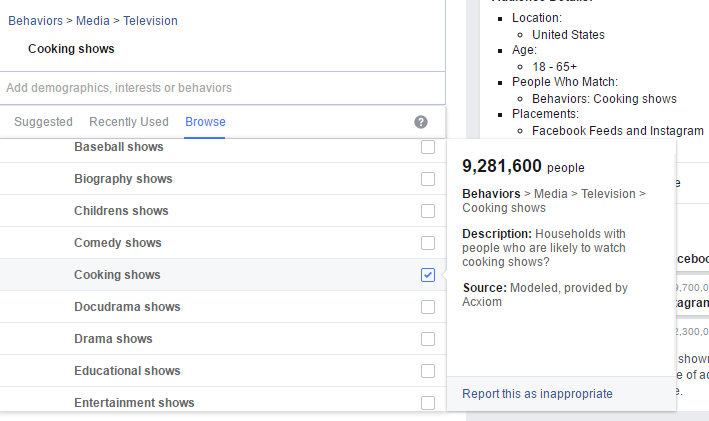Select the Browse tab

(205, 122)
